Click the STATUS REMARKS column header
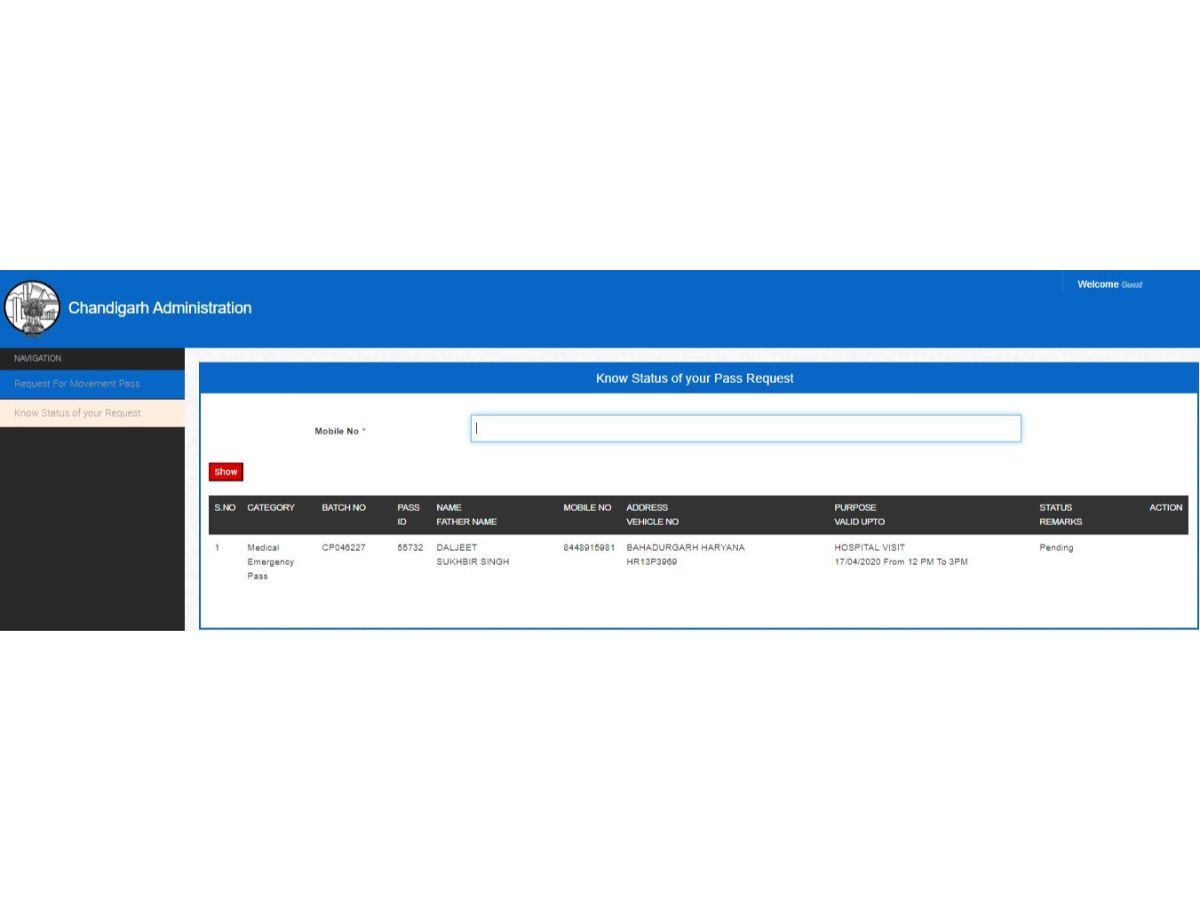Viewport: 1200px width, 900px height. click(1059, 514)
